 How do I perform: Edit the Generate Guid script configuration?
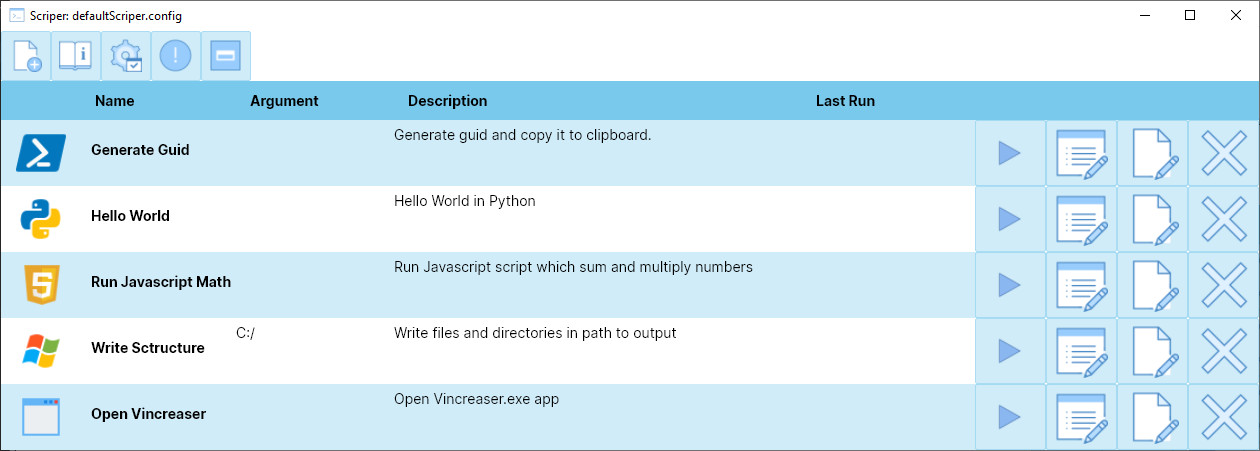pos(1081,153)
